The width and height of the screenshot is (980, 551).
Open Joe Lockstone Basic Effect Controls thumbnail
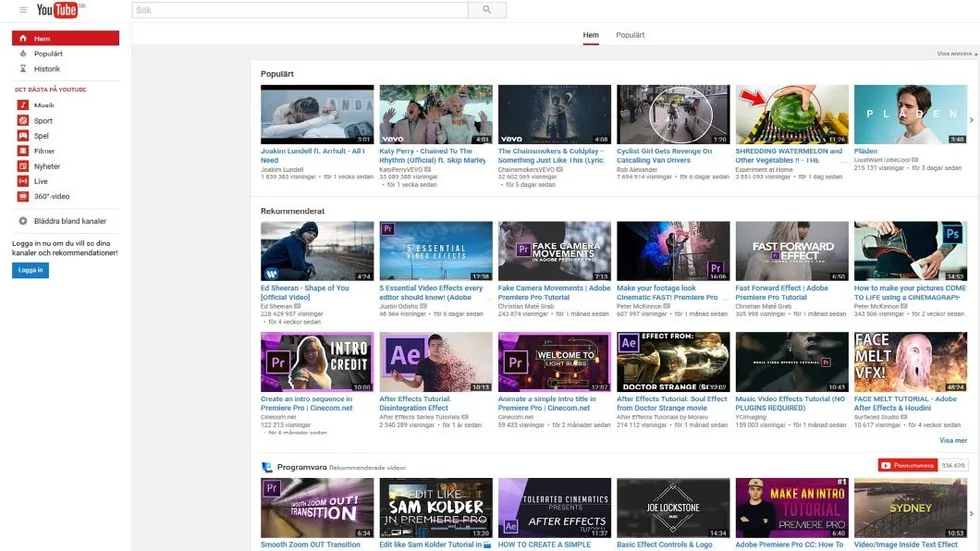coord(673,508)
